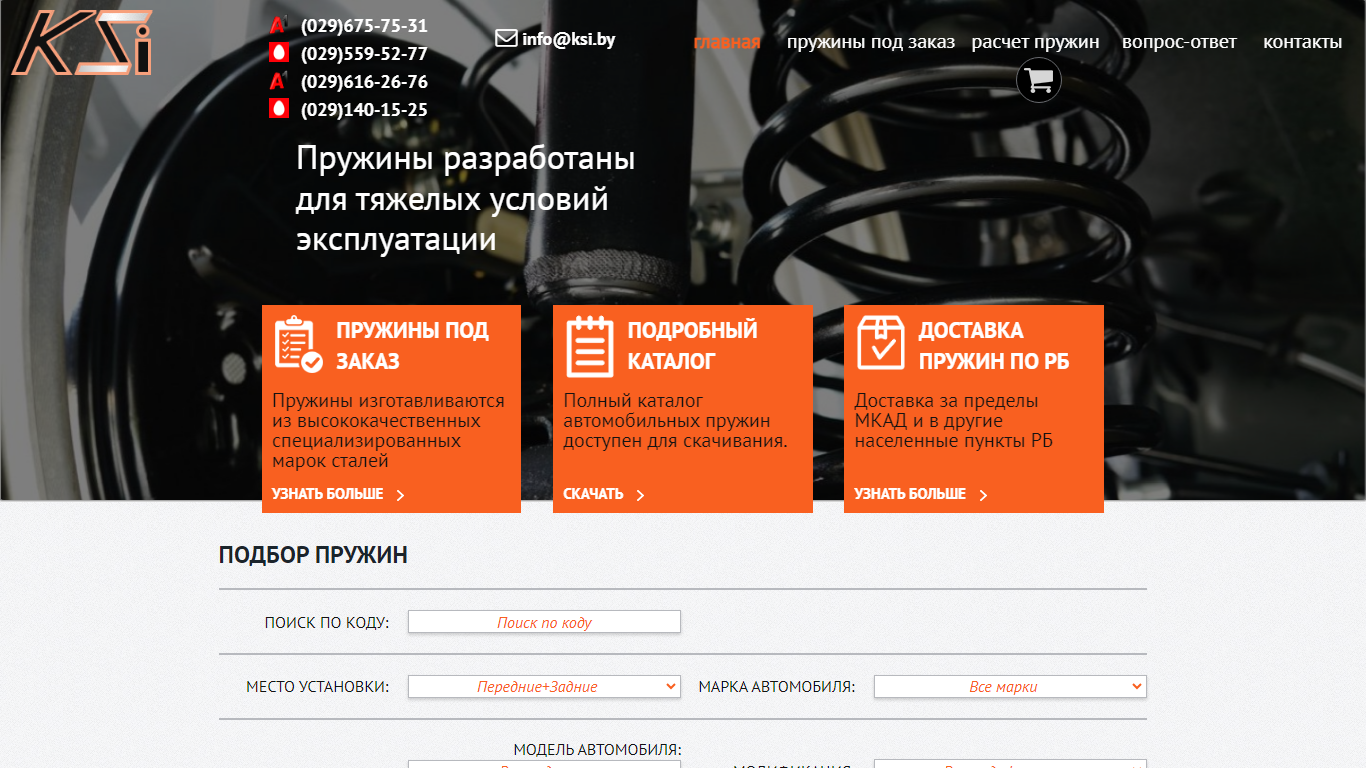
Task: Open расчет пружин menu item
Action: pos(1035,42)
